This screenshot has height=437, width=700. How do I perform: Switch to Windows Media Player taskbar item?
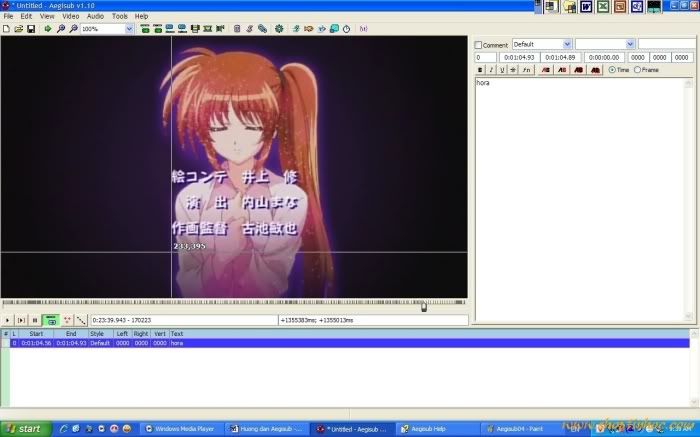(182, 429)
